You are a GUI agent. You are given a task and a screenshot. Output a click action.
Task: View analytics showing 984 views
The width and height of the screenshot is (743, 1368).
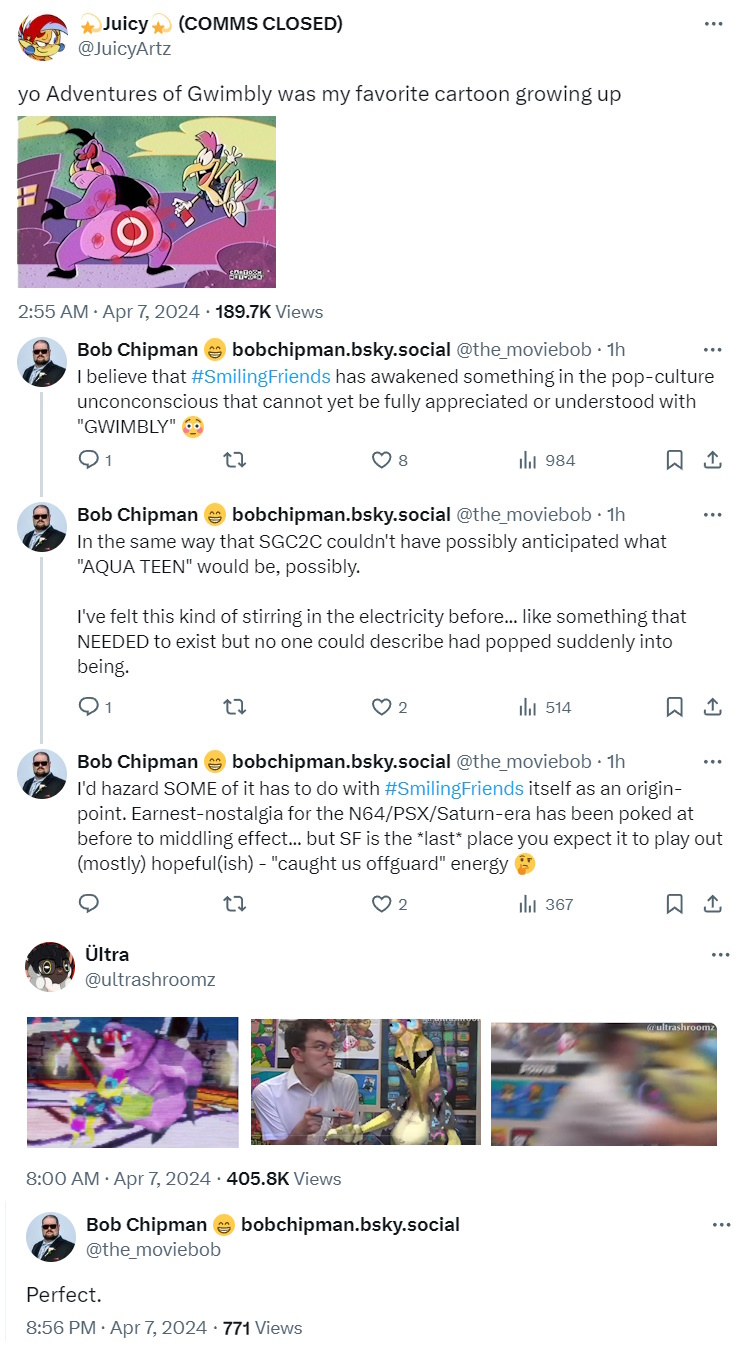point(547,460)
